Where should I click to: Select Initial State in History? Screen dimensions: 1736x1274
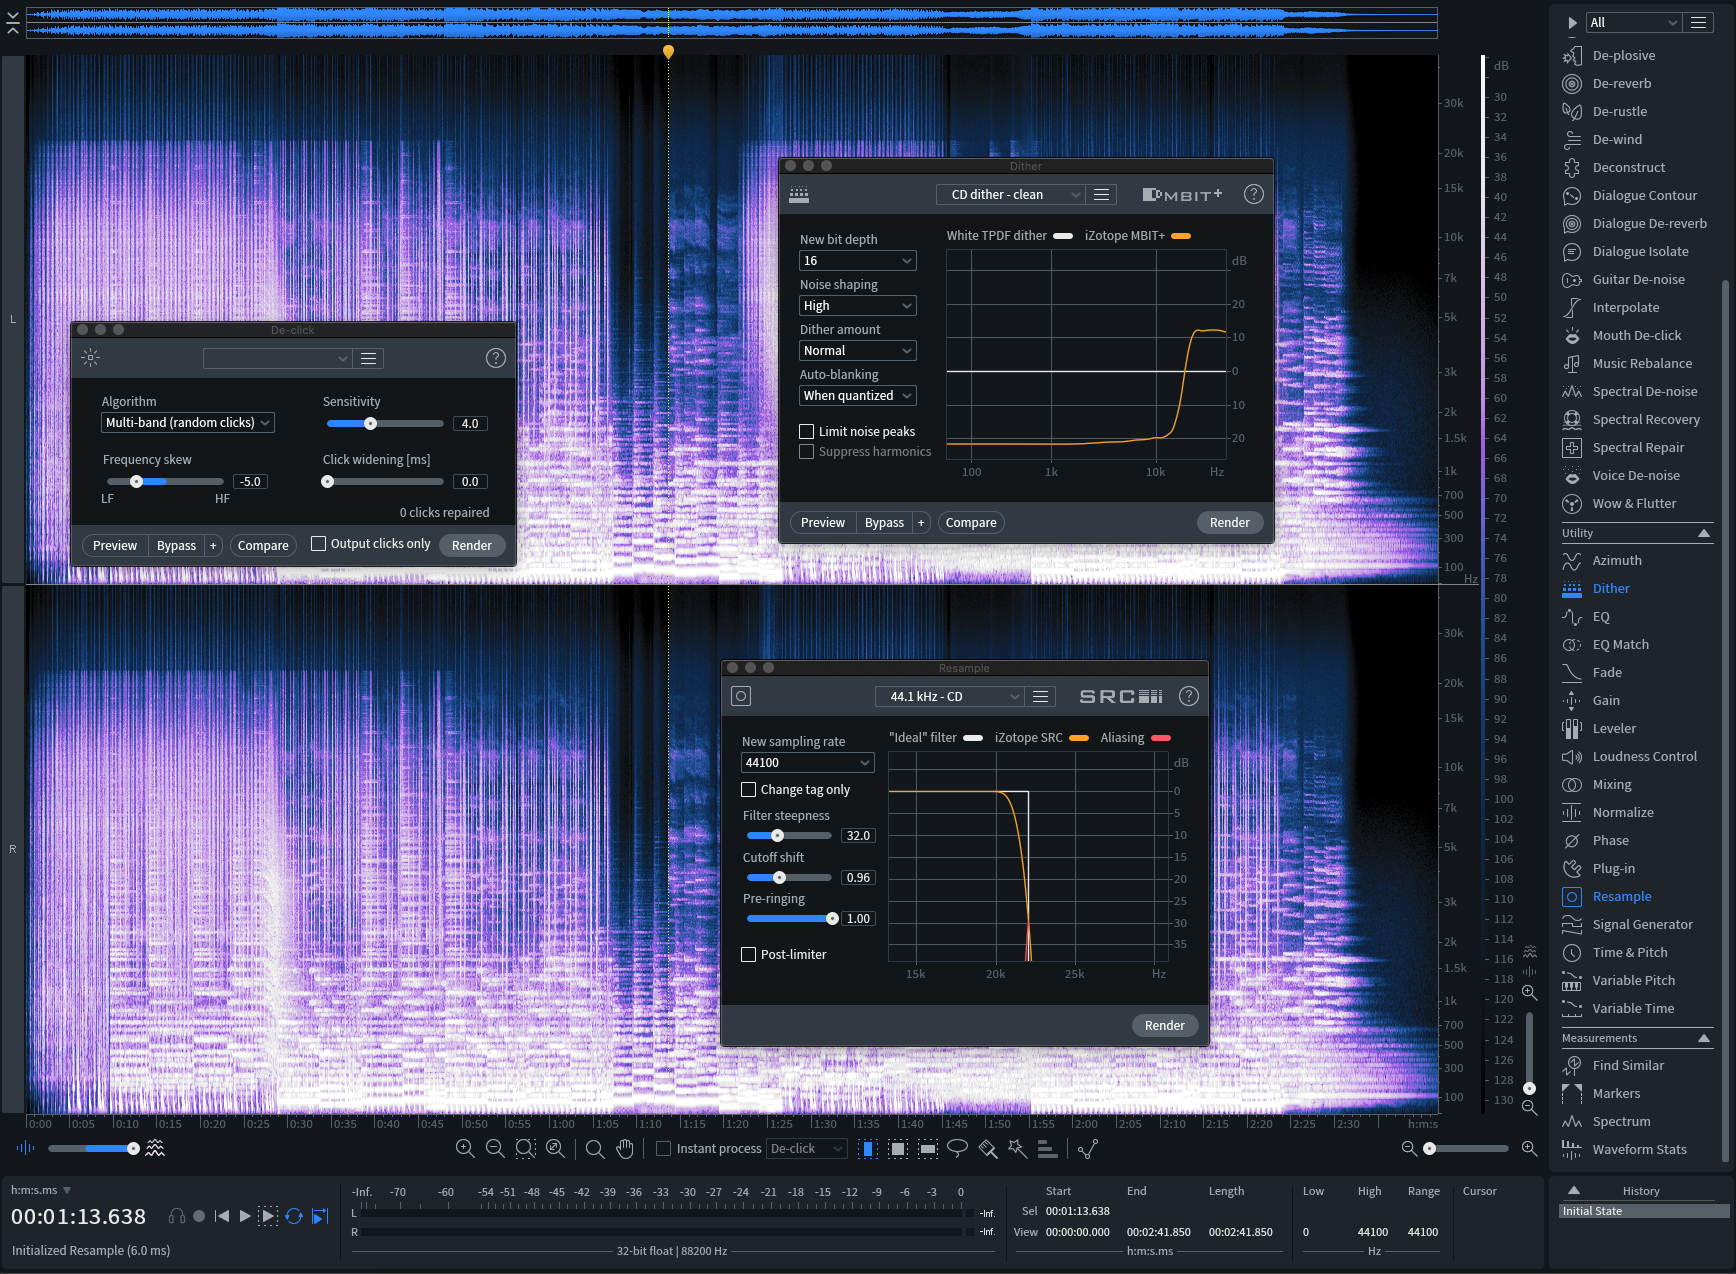pos(1644,1211)
